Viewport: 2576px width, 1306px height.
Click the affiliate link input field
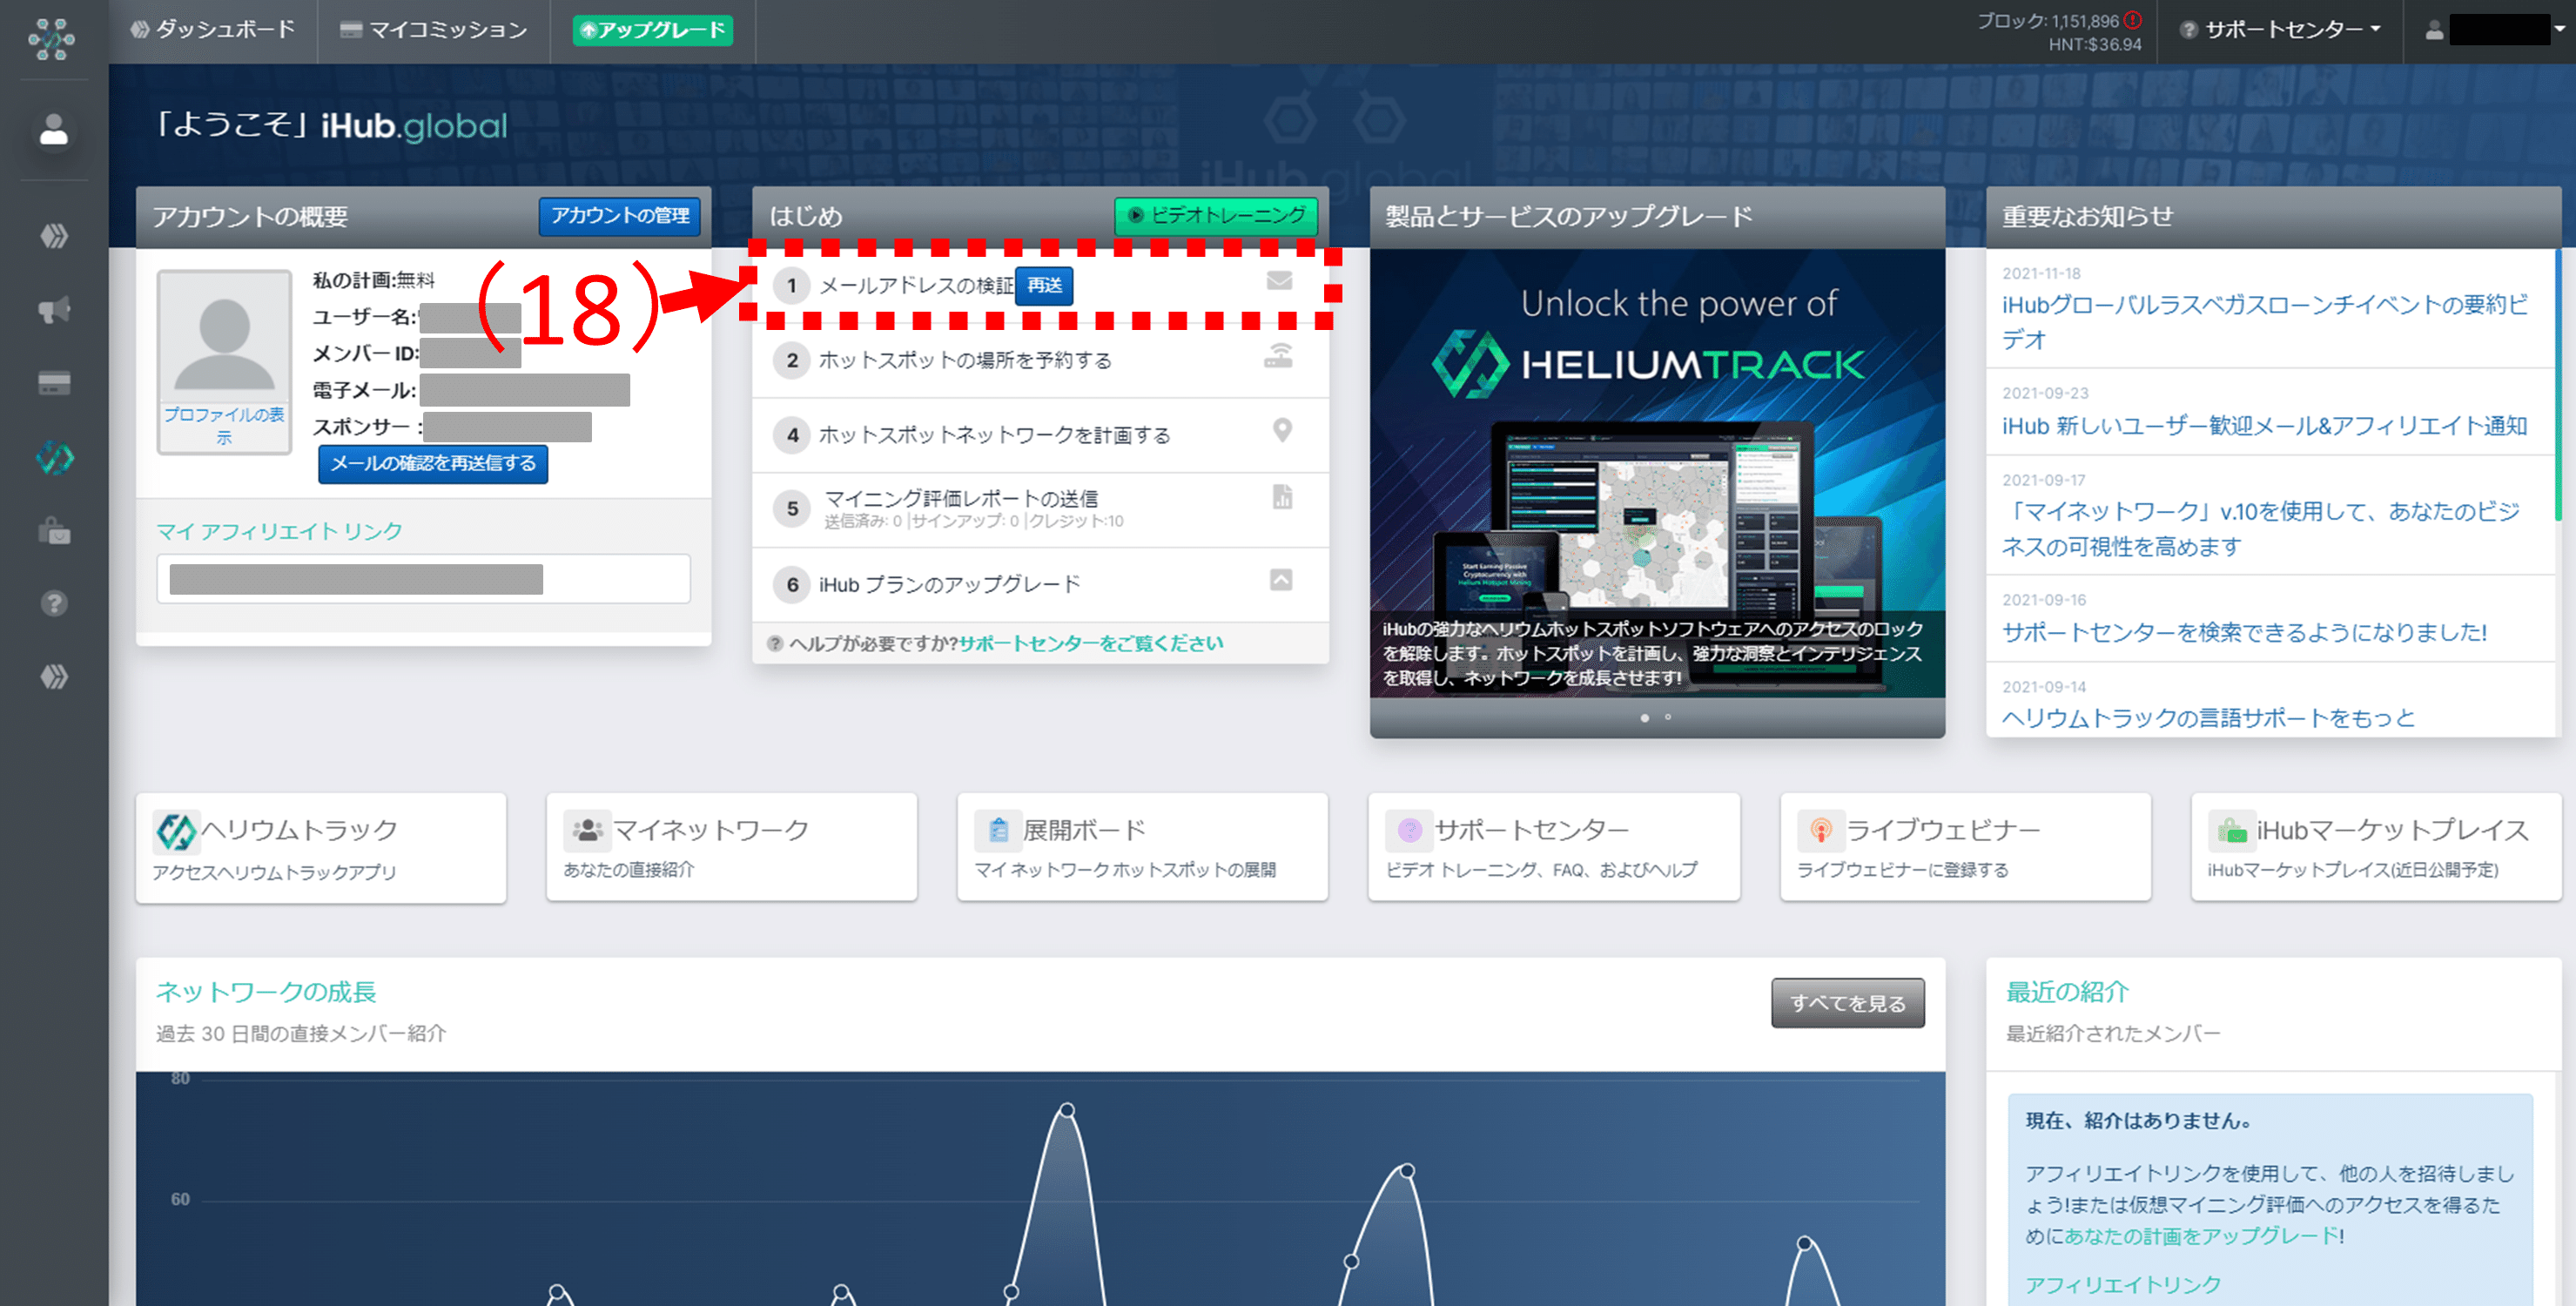pos(423,579)
